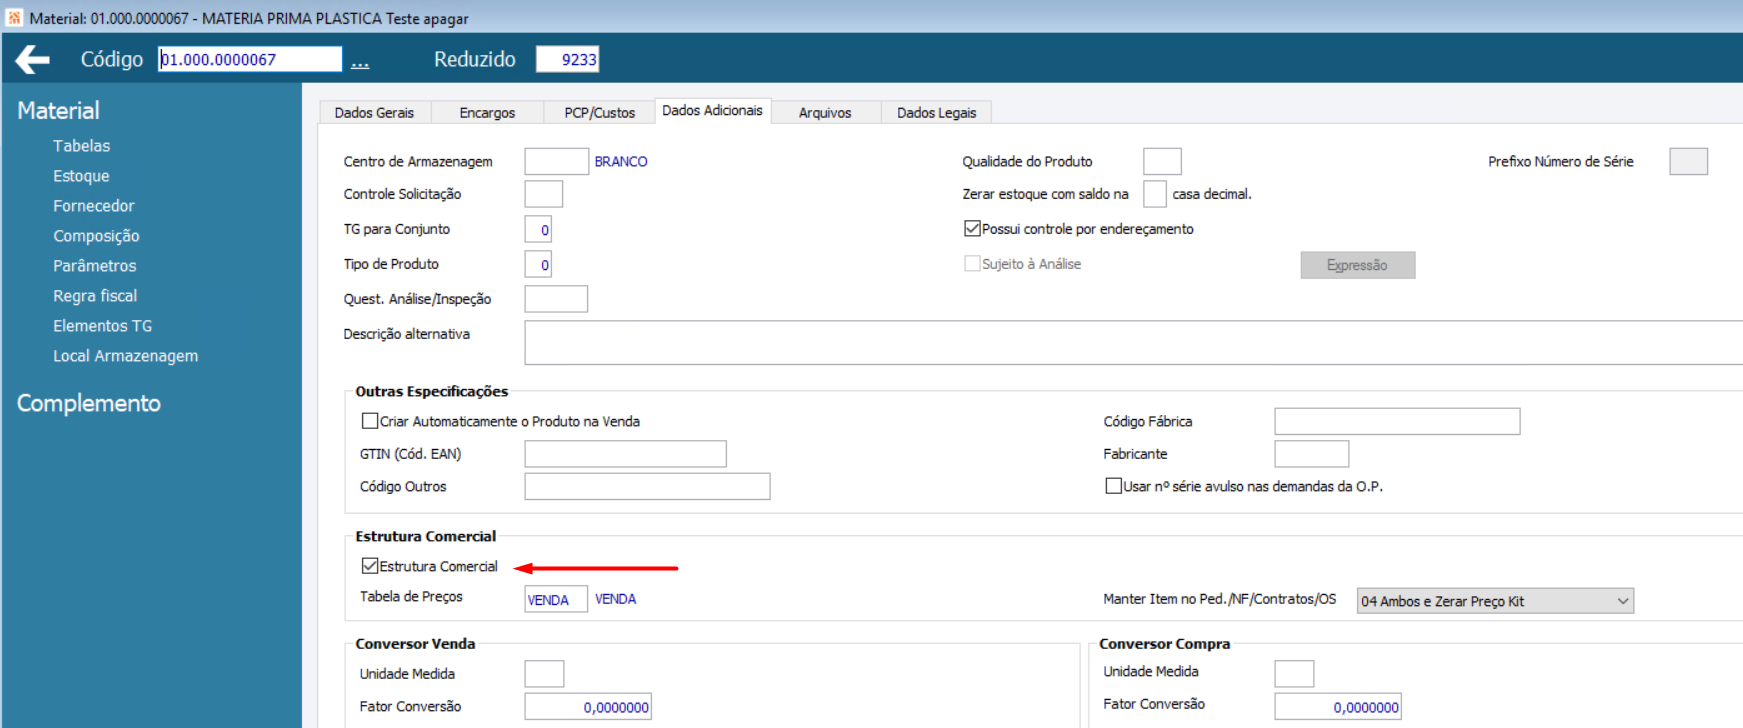
Task: Open the PCP/Custos tab
Action: point(599,113)
